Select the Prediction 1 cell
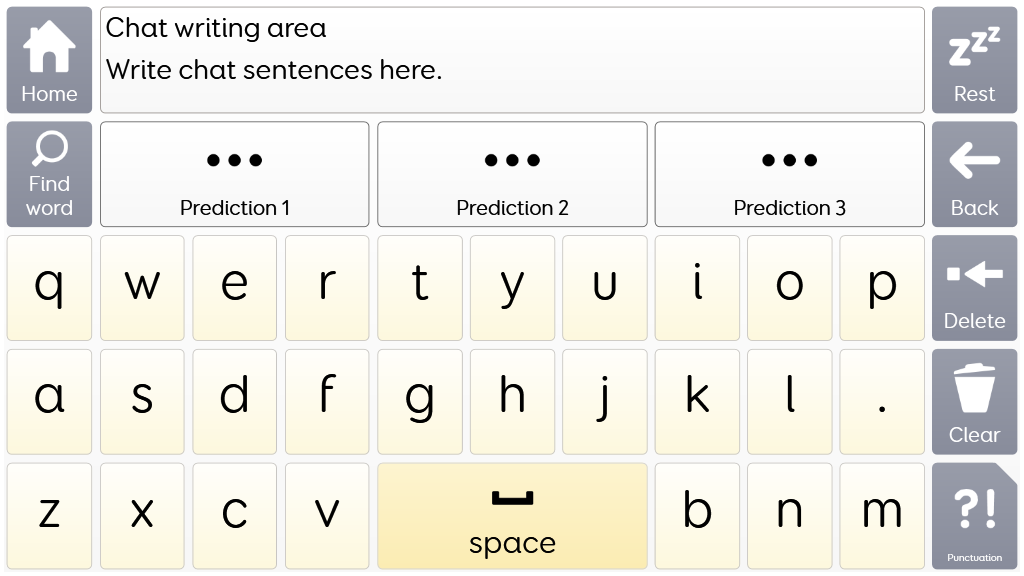The width and height of the screenshot is (1024, 576). [234, 174]
